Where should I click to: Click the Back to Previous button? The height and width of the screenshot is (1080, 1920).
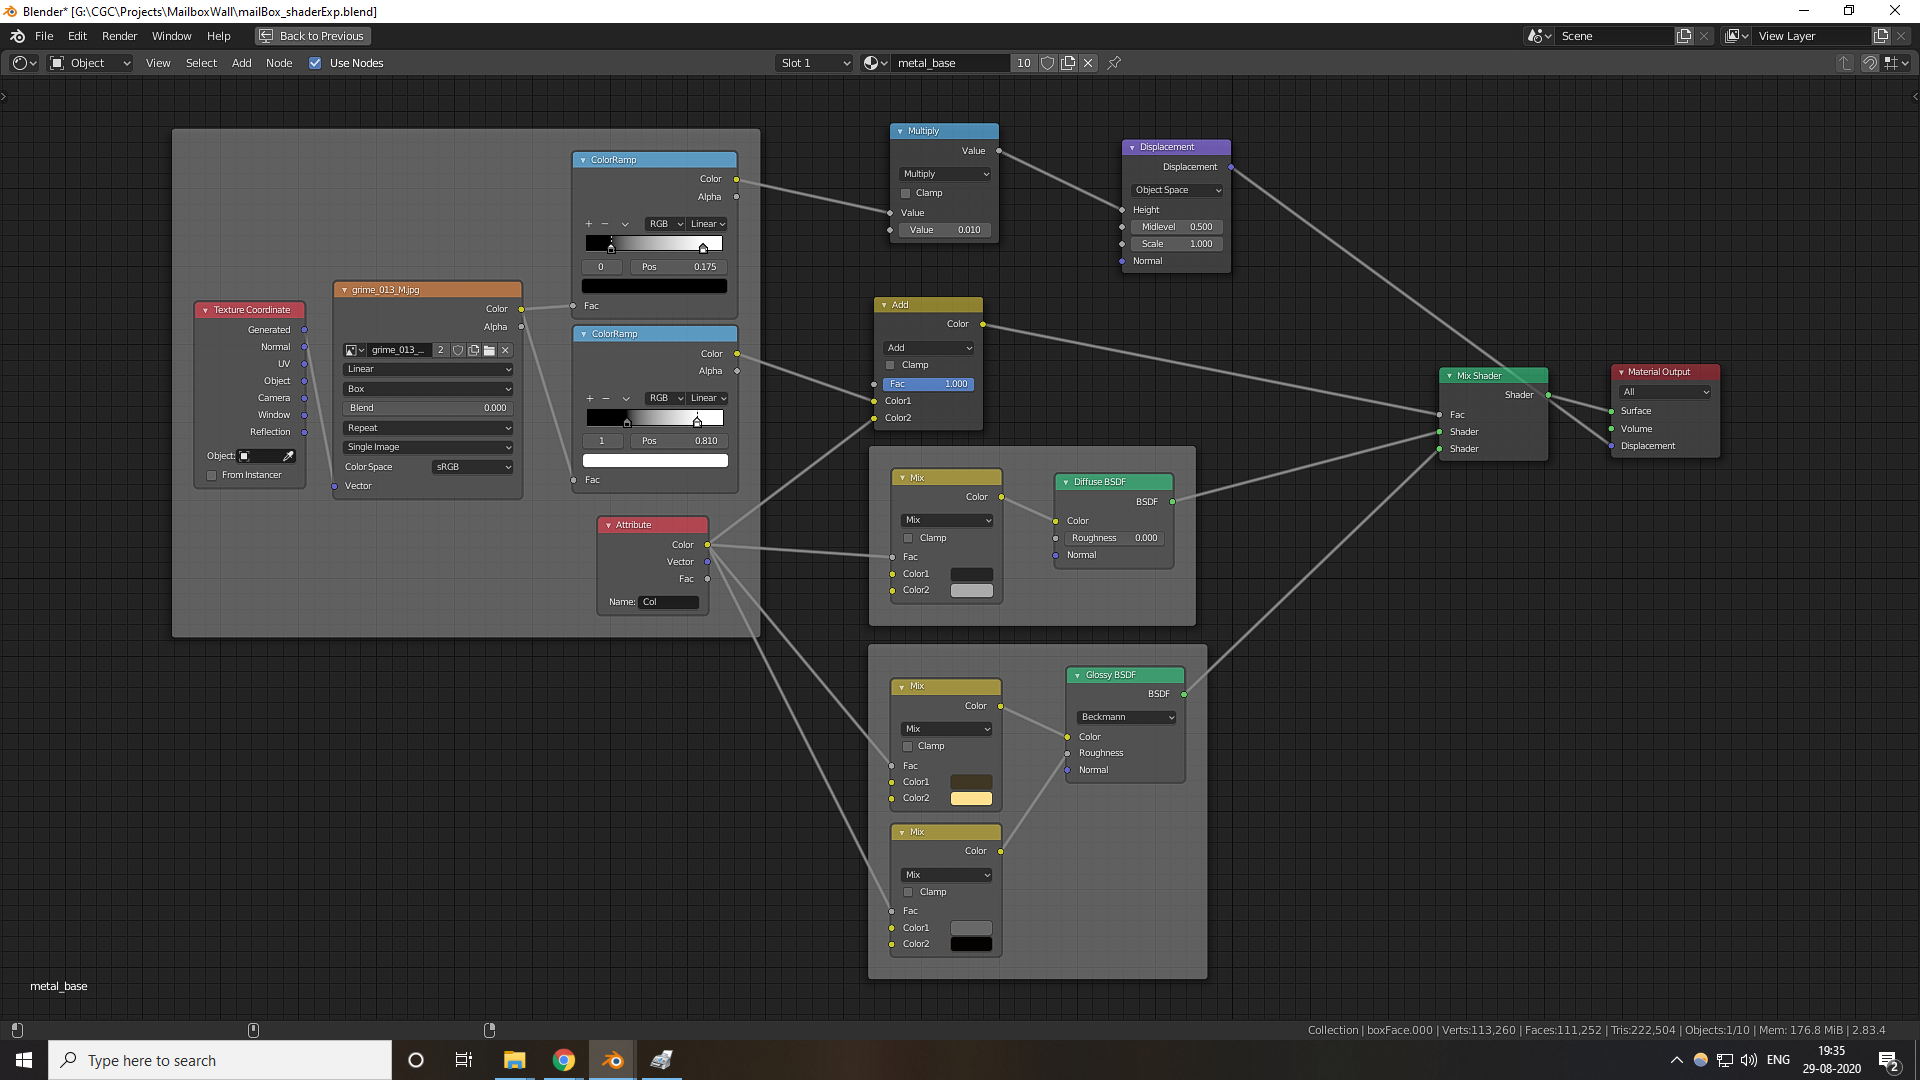pos(312,36)
